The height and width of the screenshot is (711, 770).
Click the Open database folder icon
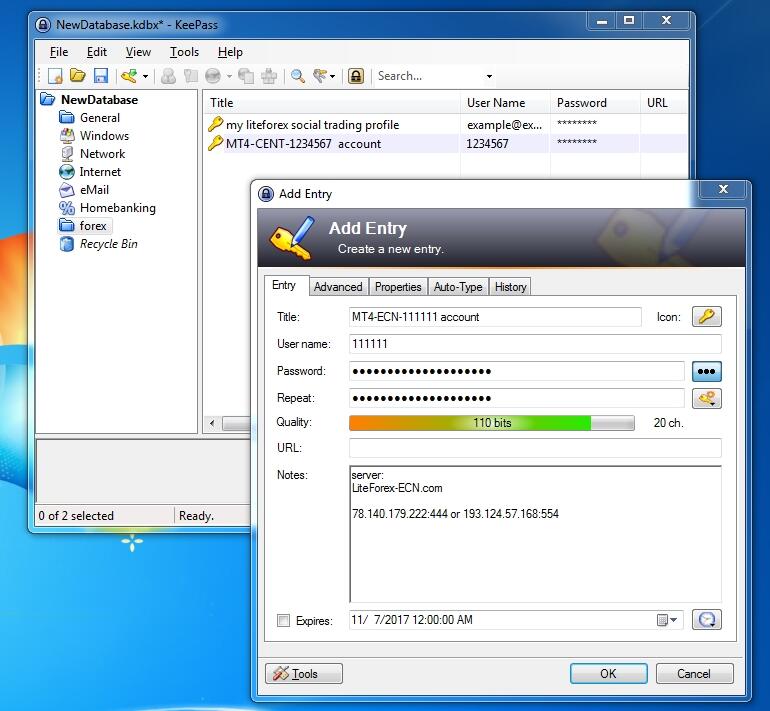click(78, 76)
